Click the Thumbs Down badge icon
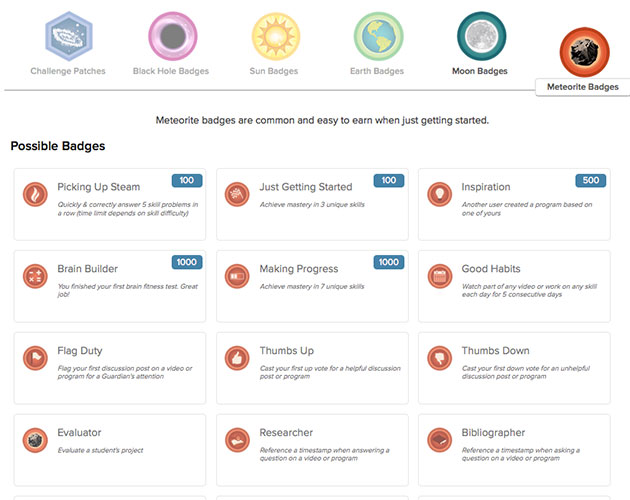 (x=439, y=357)
